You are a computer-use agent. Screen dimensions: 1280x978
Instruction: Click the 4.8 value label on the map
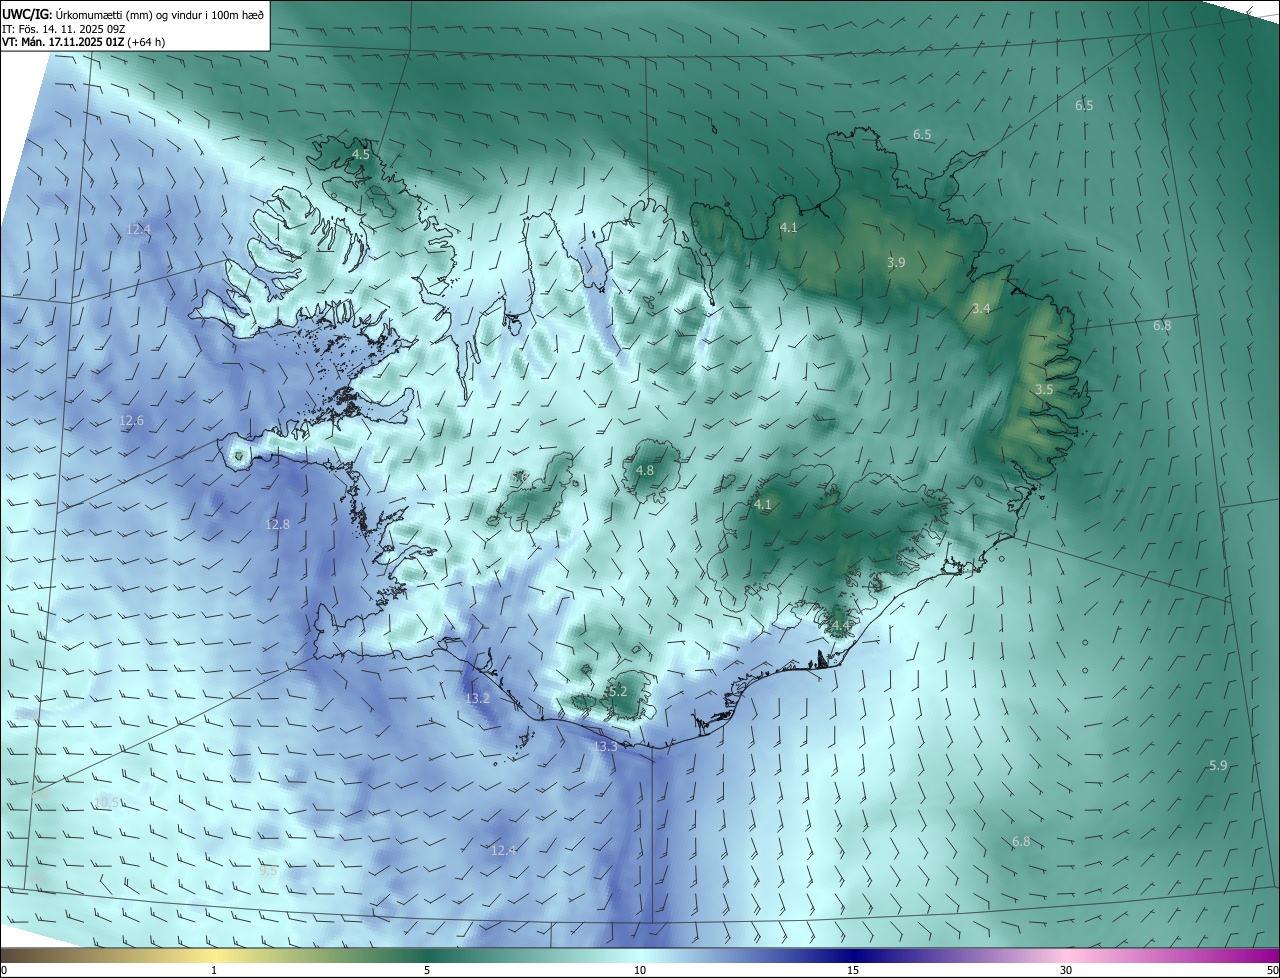(x=645, y=470)
